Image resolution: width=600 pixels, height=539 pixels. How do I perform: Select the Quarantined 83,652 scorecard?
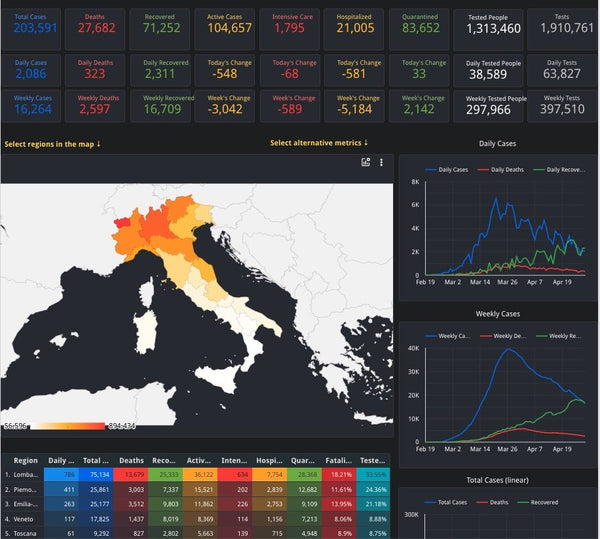click(419, 29)
